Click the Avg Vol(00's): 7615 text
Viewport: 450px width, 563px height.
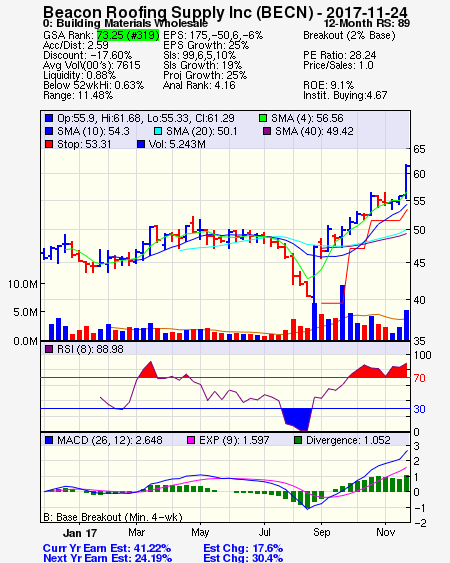[x=92, y=65]
